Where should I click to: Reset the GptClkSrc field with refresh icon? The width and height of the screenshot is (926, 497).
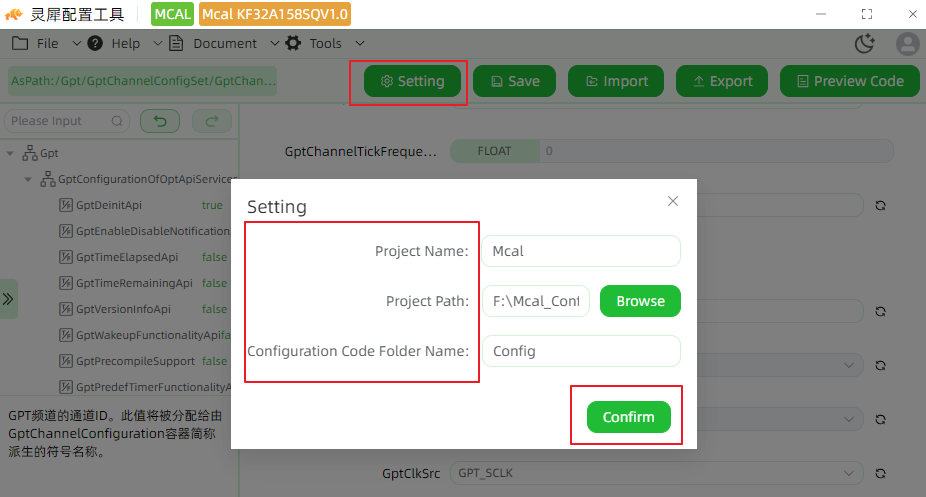(880, 473)
